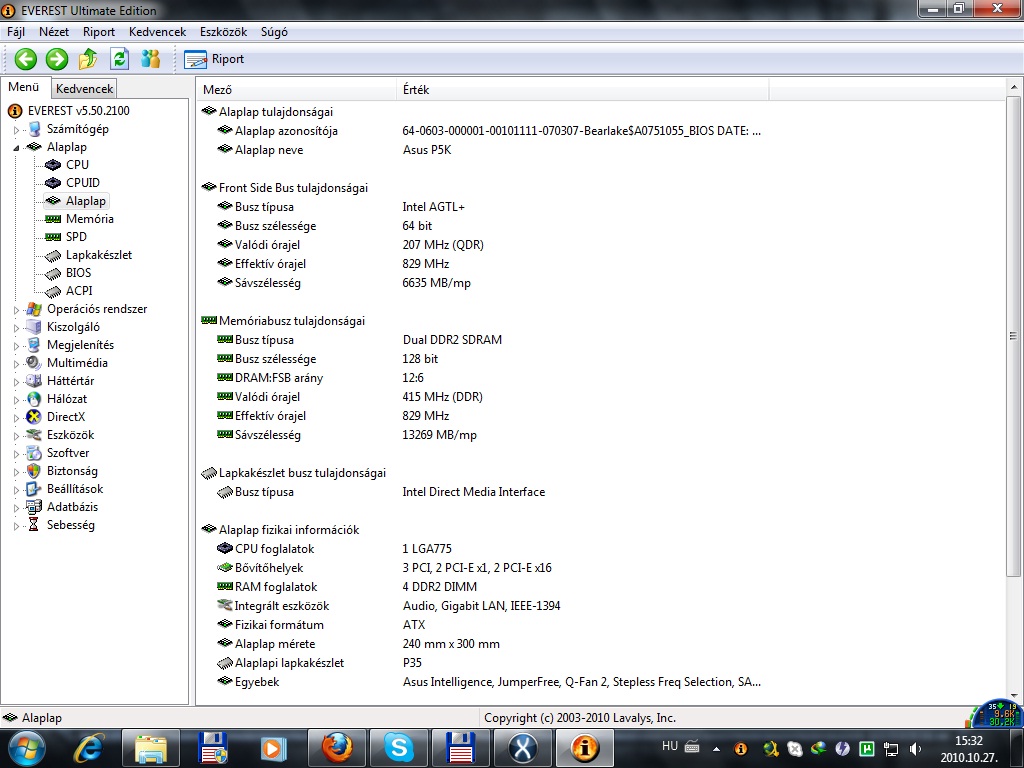This screenshot has width=1024, height=768.
Task: Open the Riport menu in menu bar
Action: pos(99,32)
